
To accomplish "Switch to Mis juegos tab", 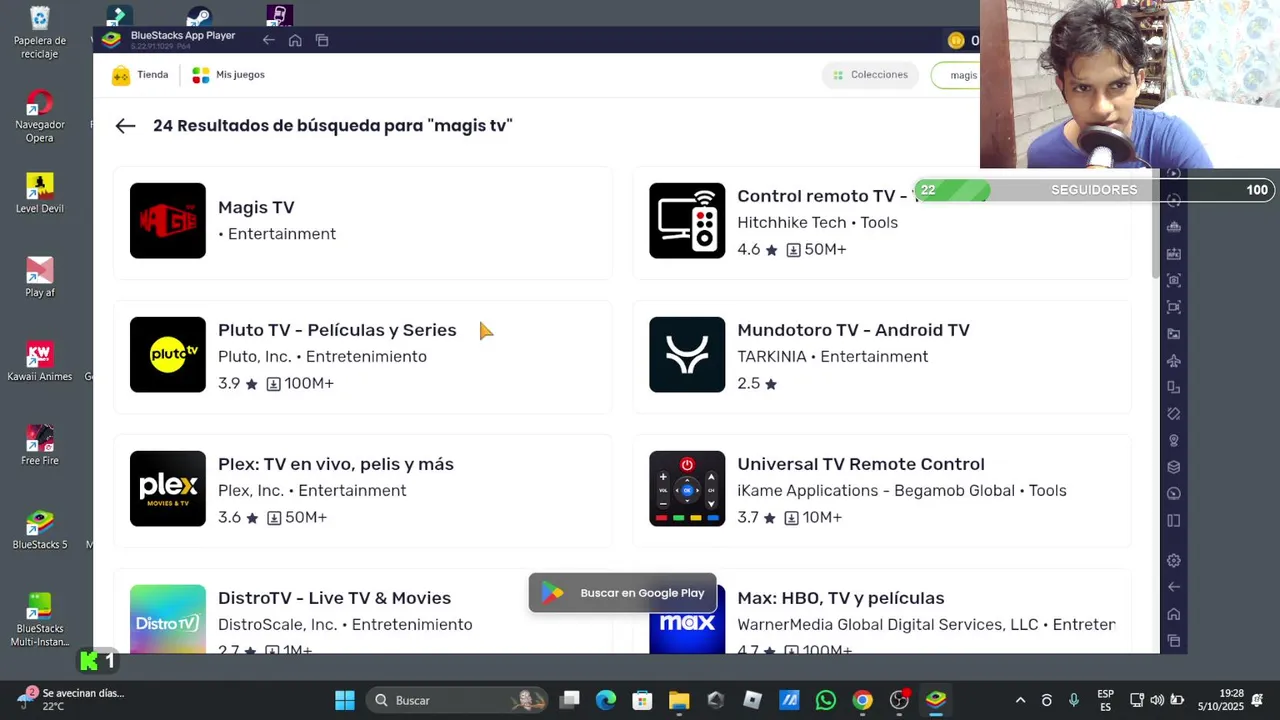I will (228, 75).
